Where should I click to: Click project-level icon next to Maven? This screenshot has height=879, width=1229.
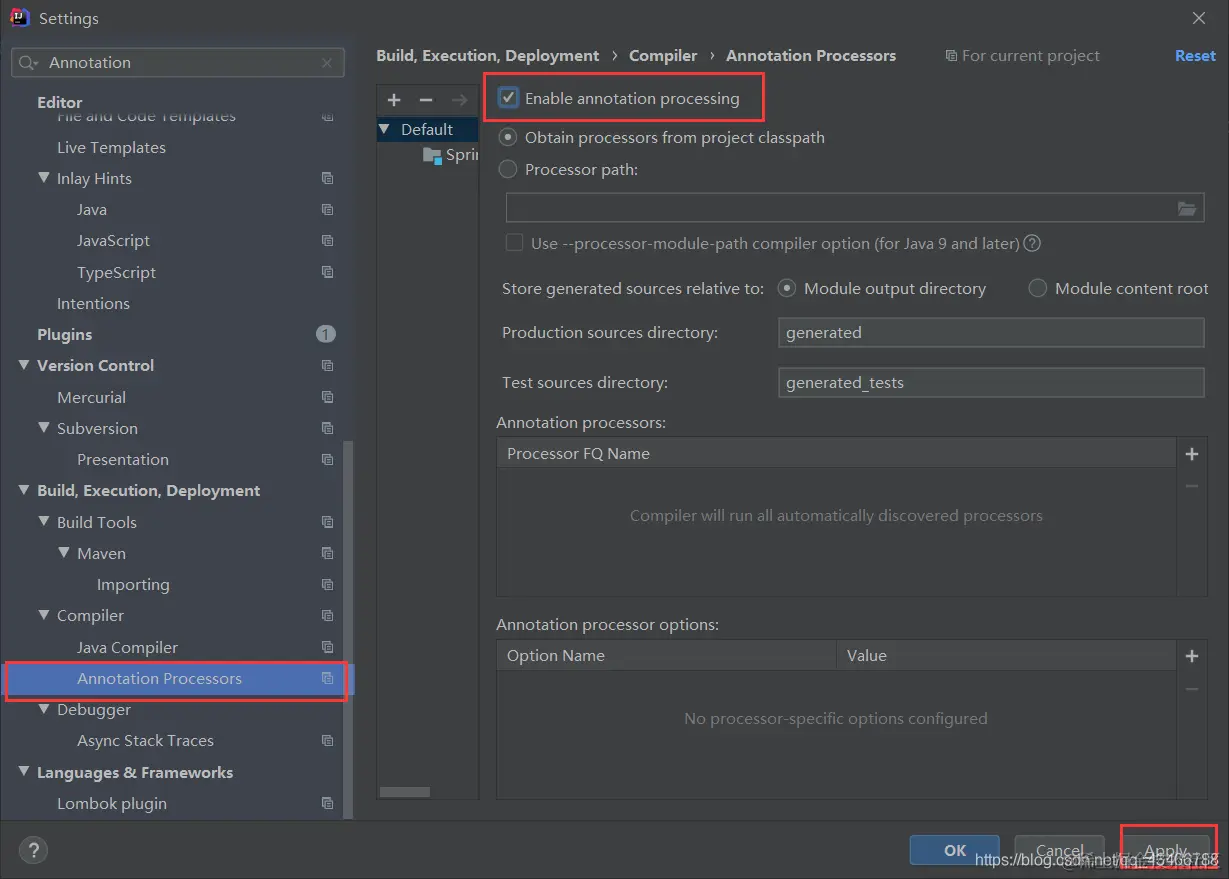327,553
